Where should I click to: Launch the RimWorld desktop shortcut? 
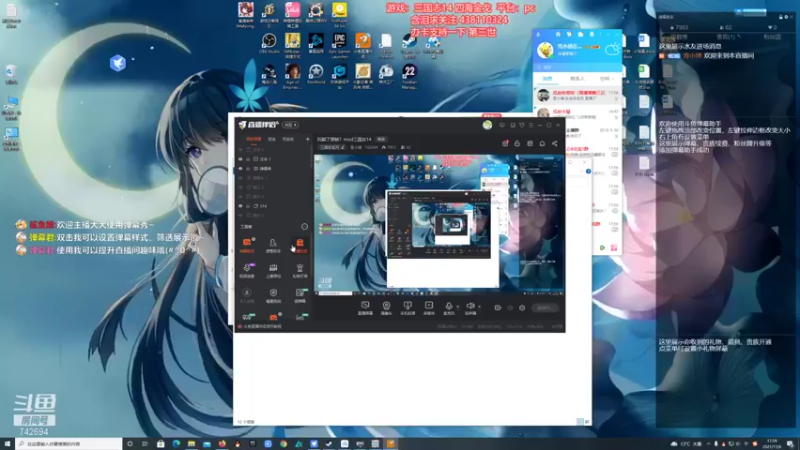click(316, 74)
